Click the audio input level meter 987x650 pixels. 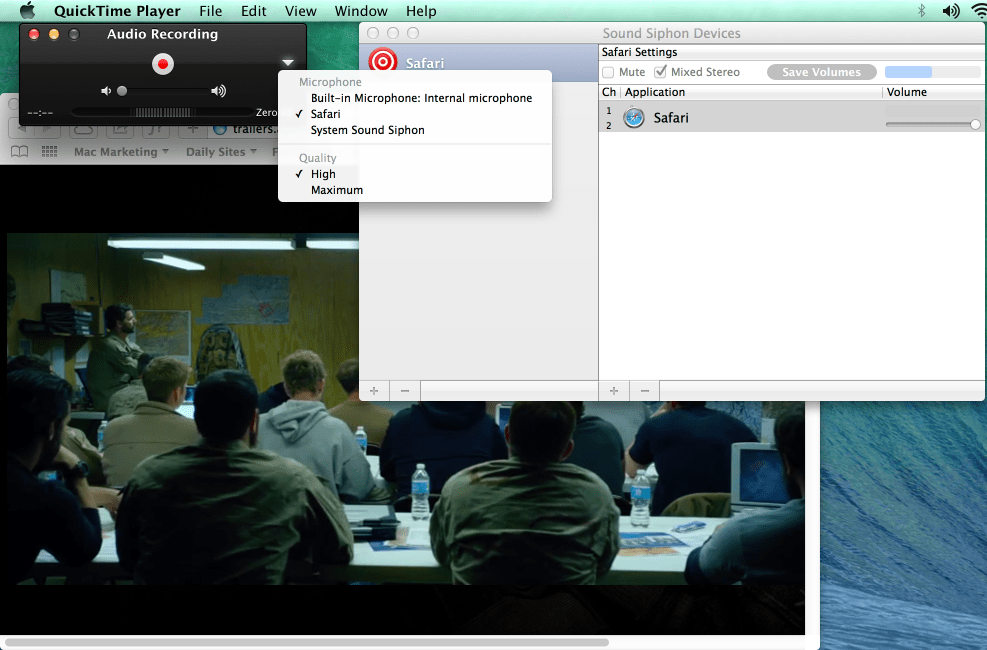point(162,113)
